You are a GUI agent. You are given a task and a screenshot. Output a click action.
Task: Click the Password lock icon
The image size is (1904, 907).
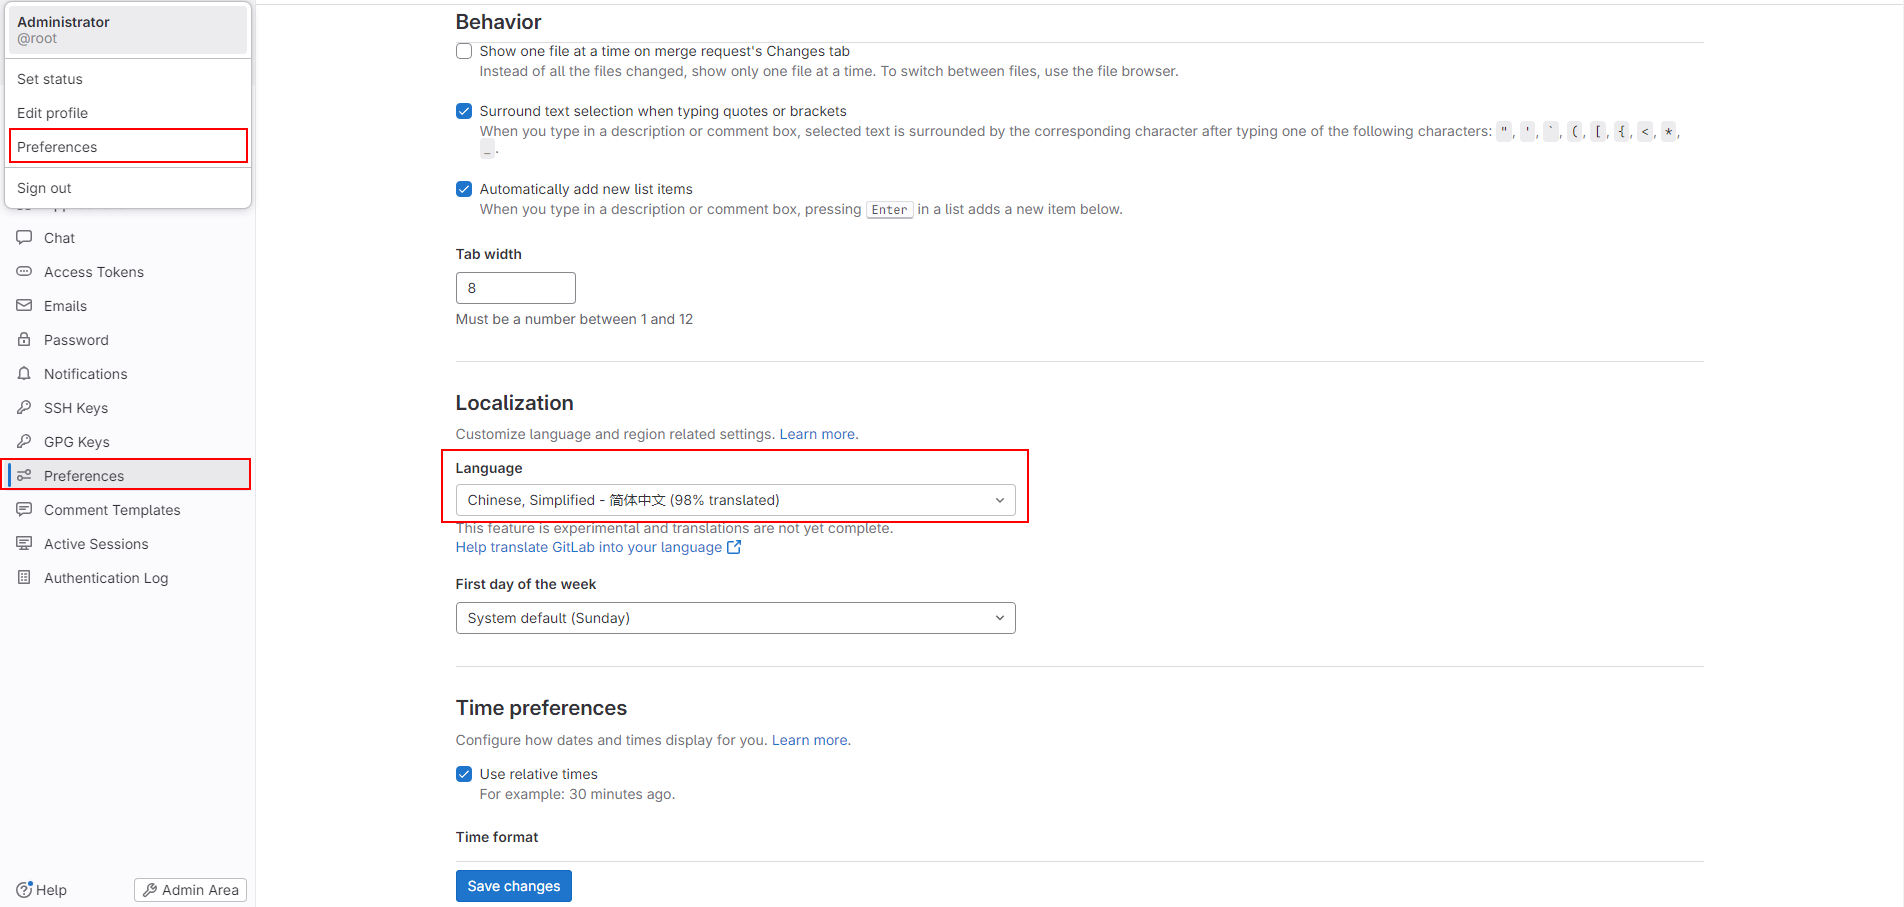(x=24, y=340)
